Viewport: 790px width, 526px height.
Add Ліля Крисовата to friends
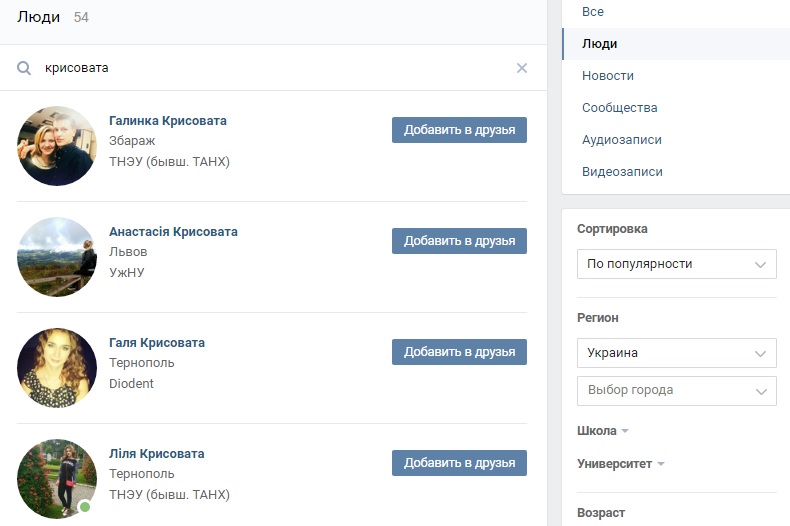459,463
